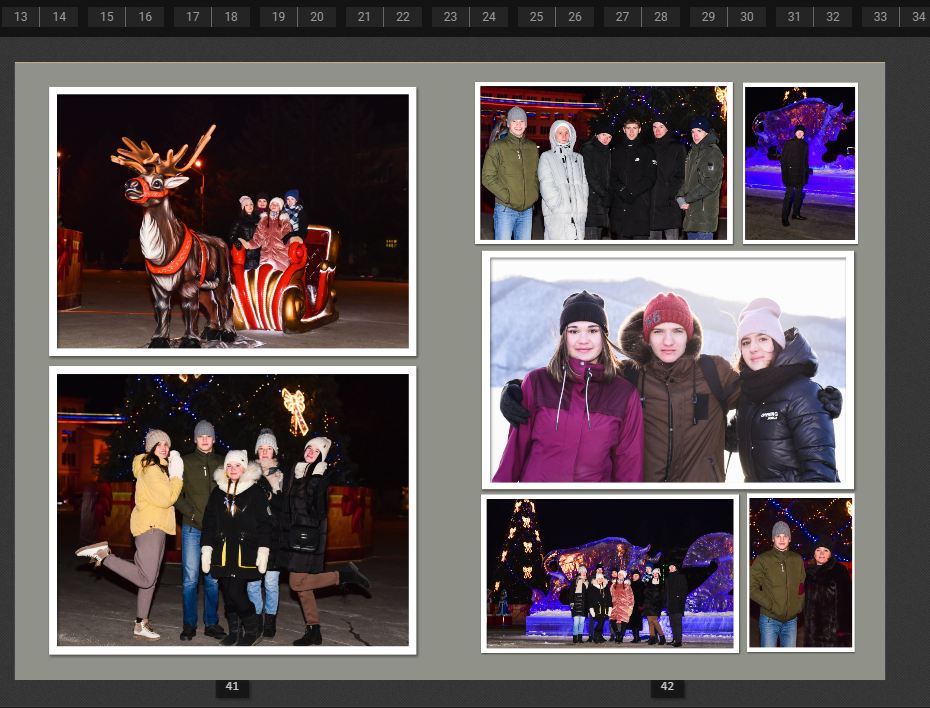
Task: Select the daytime photo of three friends
Action: tap(668, 370)
